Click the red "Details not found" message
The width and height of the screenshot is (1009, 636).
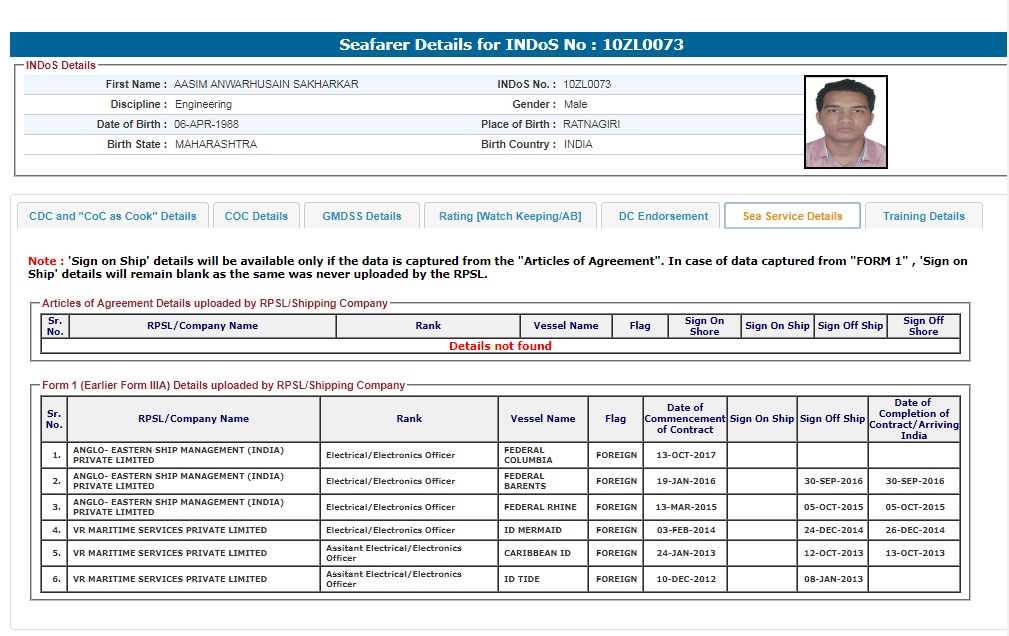click(x=500, y=346)
